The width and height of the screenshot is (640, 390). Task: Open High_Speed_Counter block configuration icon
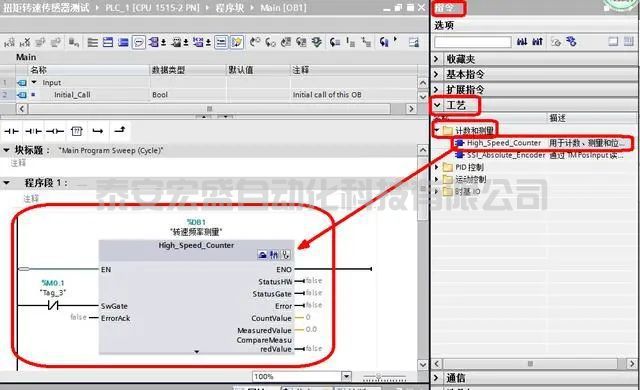[x=262, y=255]
